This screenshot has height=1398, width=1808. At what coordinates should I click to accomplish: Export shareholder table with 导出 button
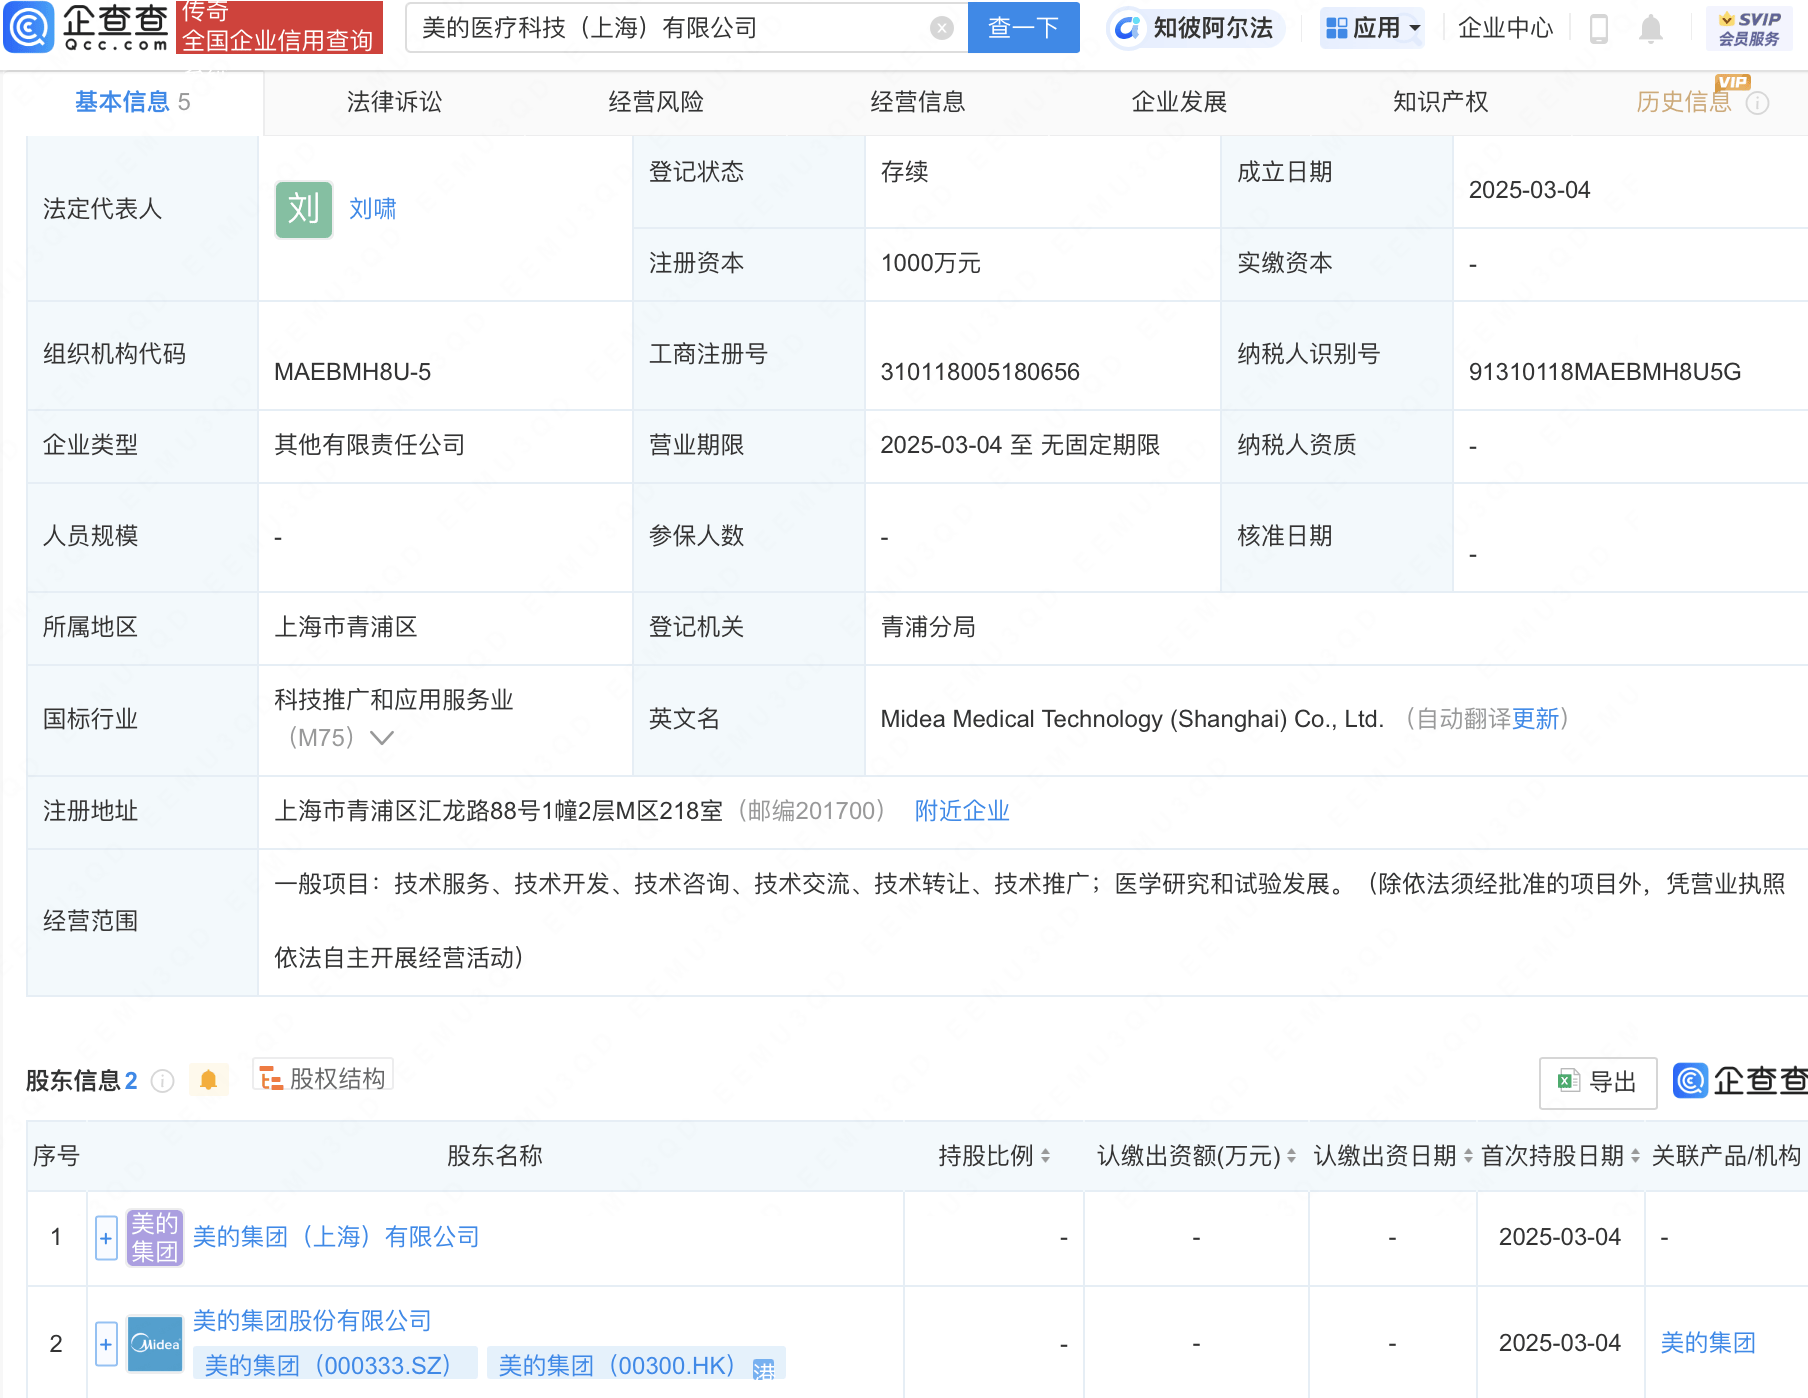[x=1598, y=1082]
